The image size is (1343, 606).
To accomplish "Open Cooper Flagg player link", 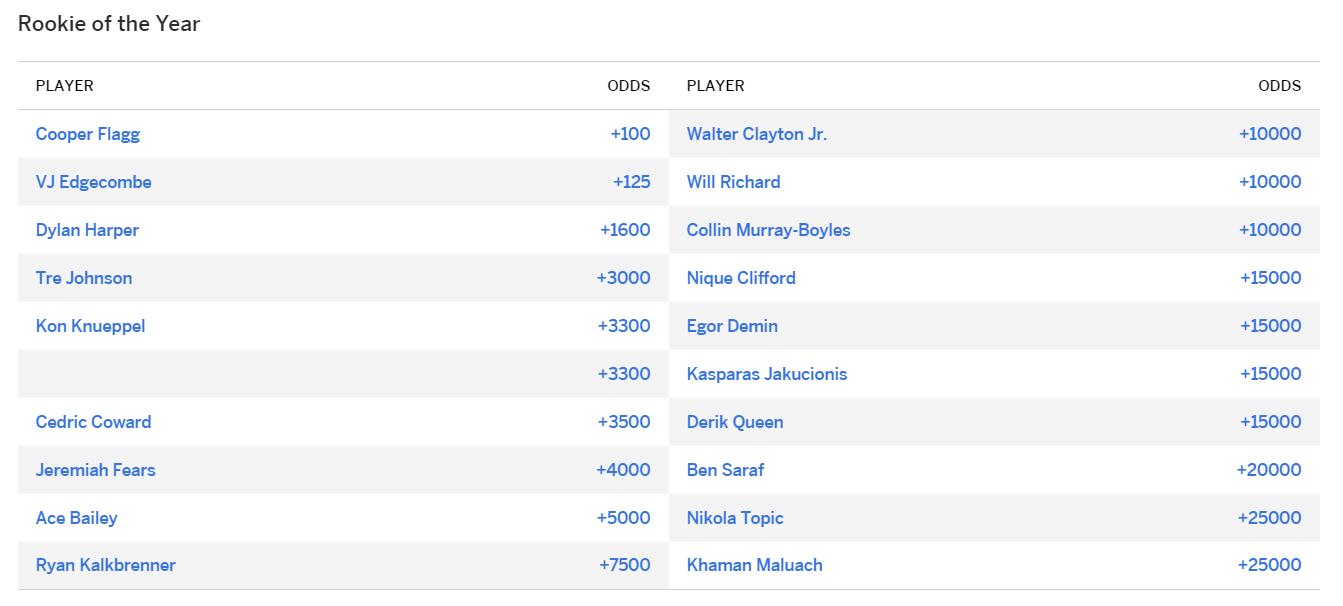I will point(88,134).
